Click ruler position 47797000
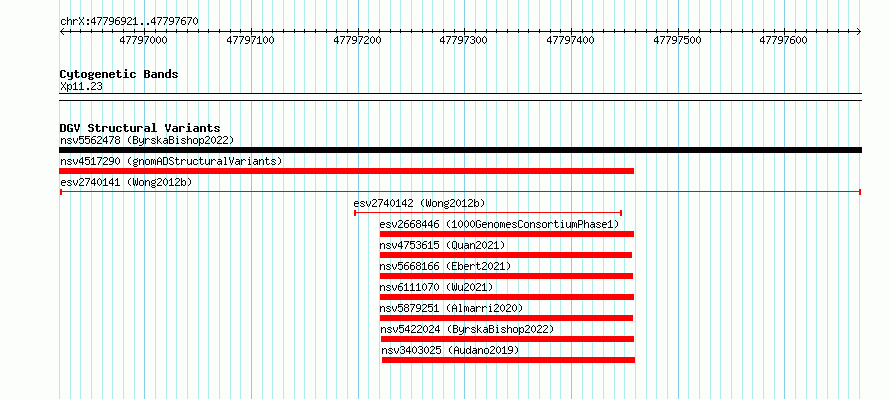 pos(144,40)
